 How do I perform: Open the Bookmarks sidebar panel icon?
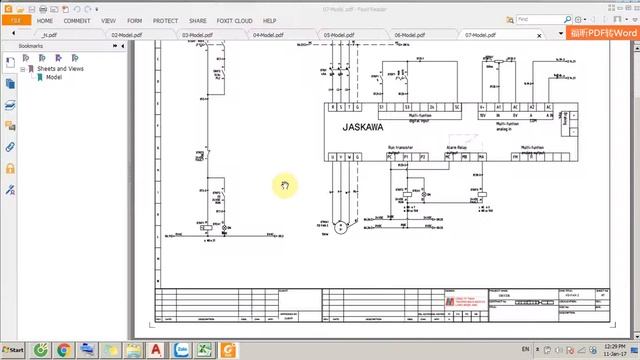[x=10, y=62]
